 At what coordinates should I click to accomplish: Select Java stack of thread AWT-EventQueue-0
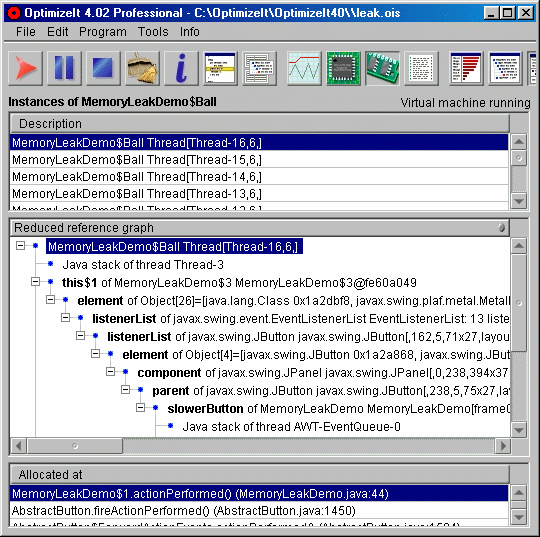[x=291, y=427]
